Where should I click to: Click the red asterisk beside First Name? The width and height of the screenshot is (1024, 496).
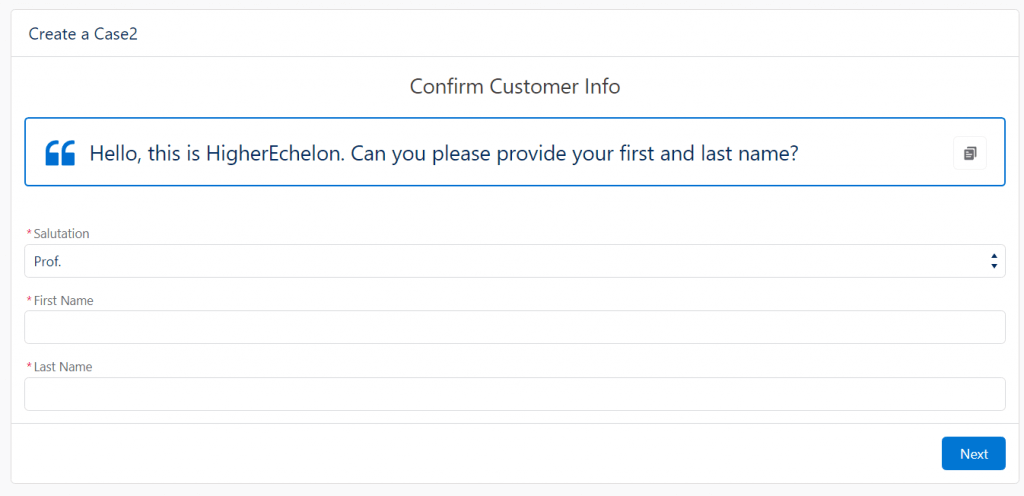click(29, 301)
